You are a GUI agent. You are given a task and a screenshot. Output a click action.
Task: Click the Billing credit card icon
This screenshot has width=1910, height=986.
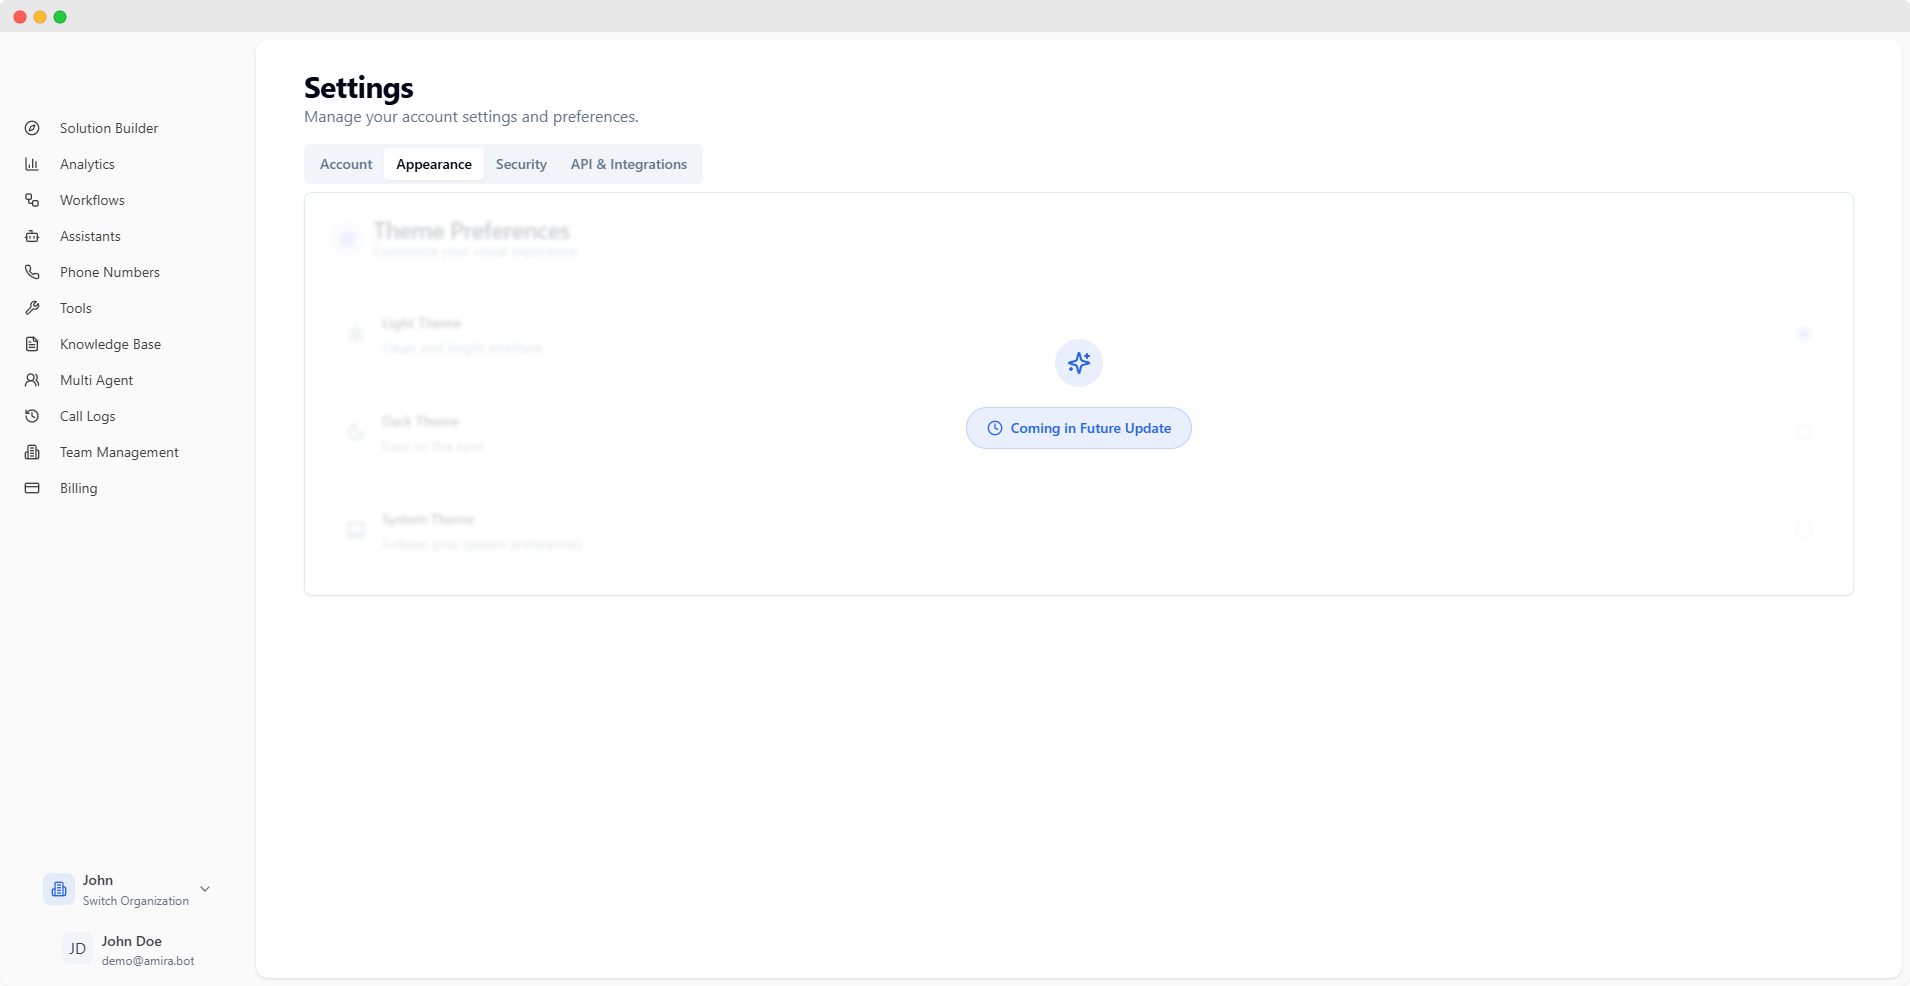[33, 488]
